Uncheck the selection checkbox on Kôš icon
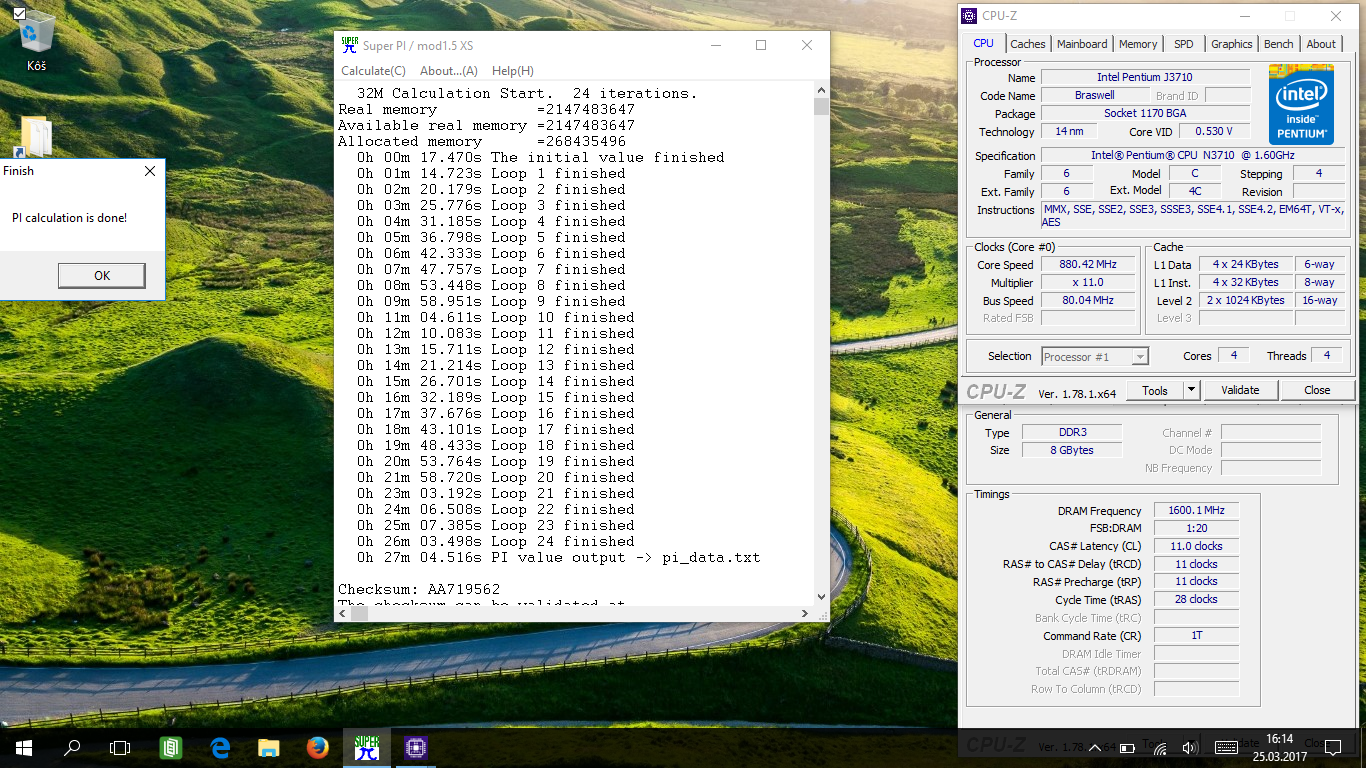Viewport: 1366px width, 768px height. click(20, 13)
